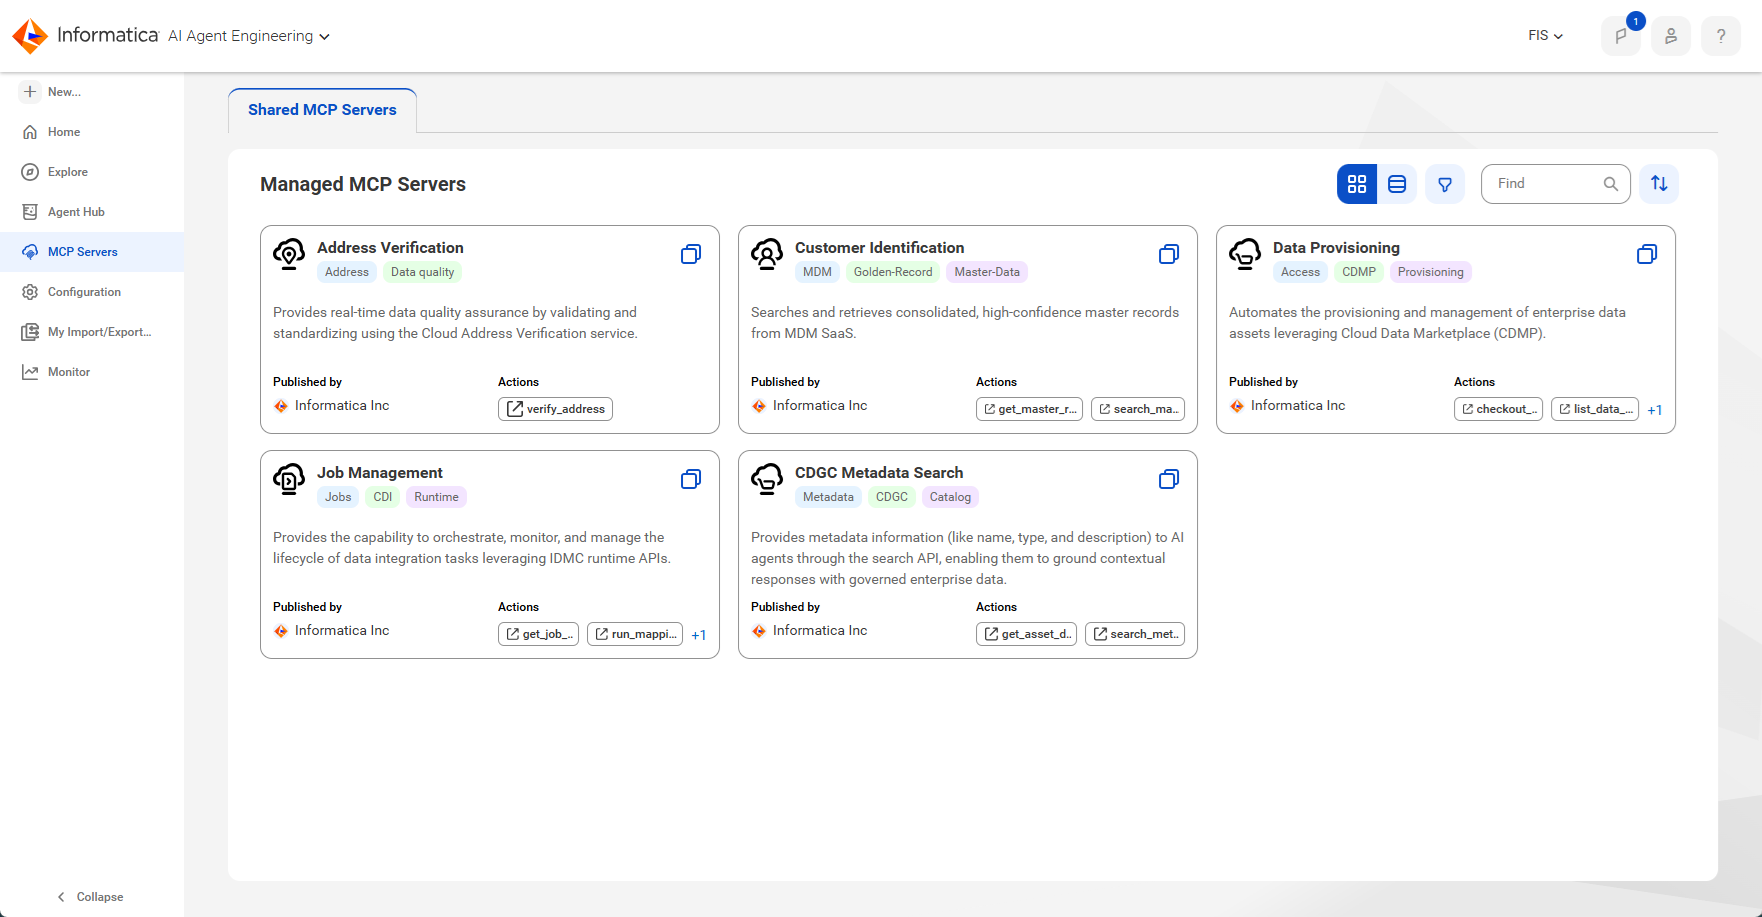Copy the Address Verification server
The width and height of the screenshot is (1762, 917).
[x=691, y=254]
